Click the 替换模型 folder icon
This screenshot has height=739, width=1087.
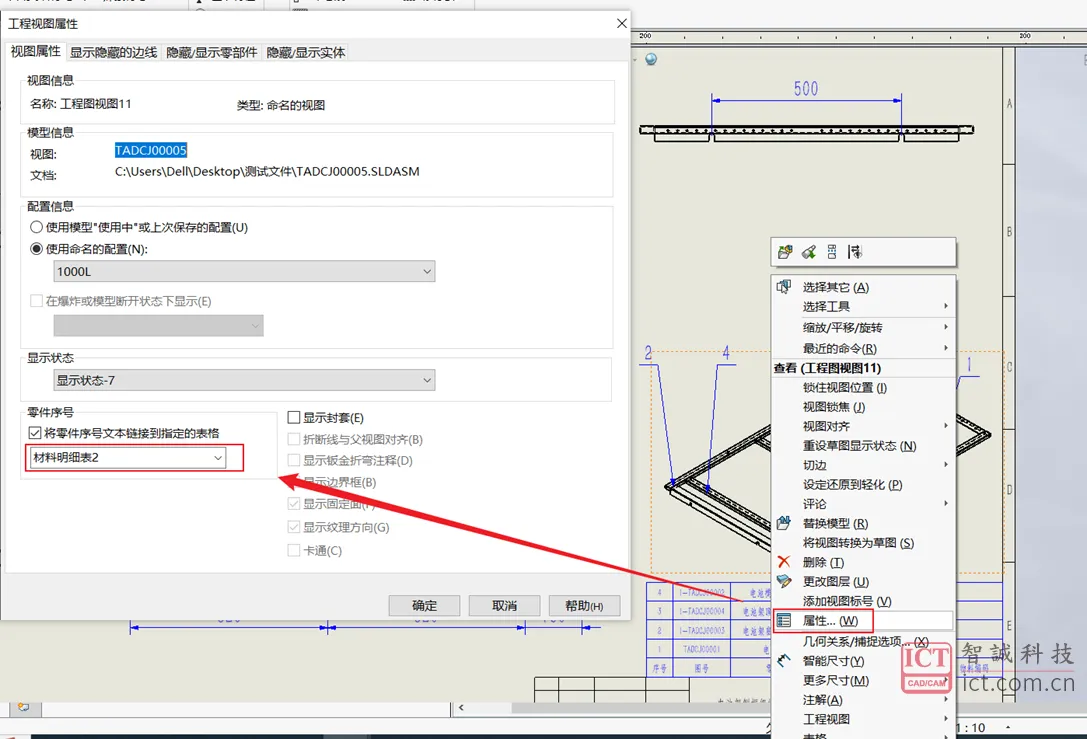pyautogui.click(x=784, y=523)
